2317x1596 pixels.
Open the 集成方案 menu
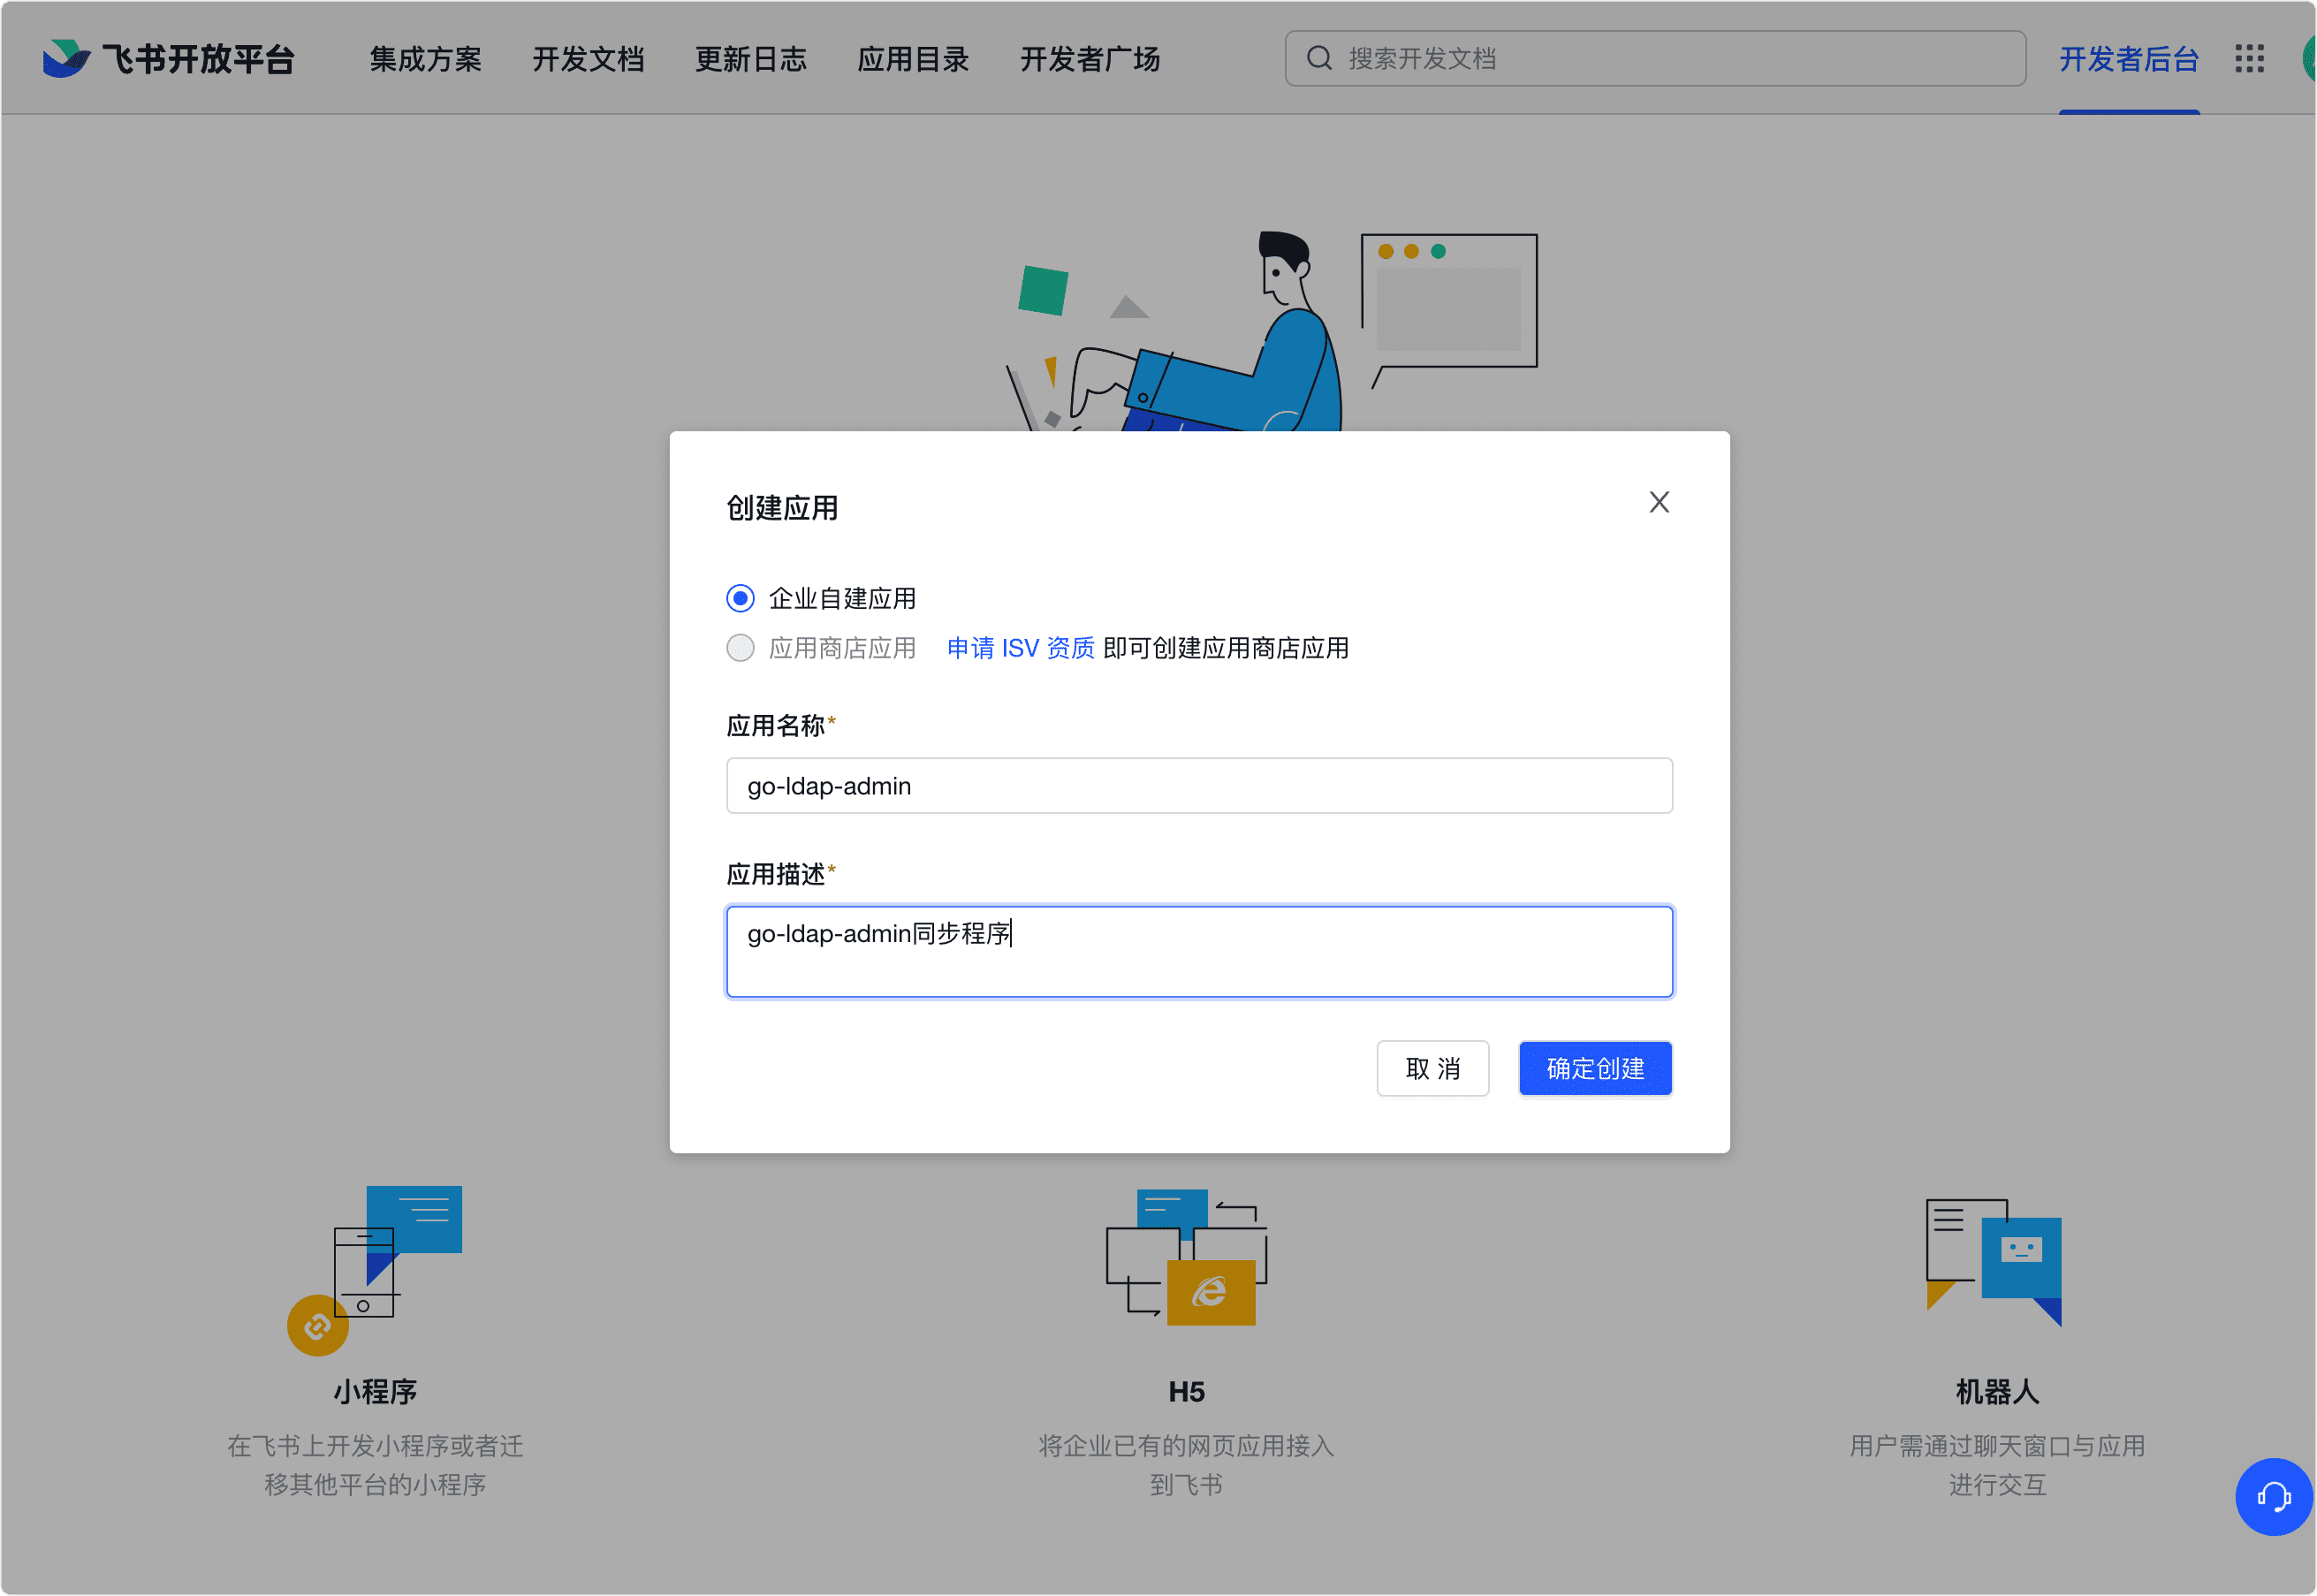(x=426, y=59)
